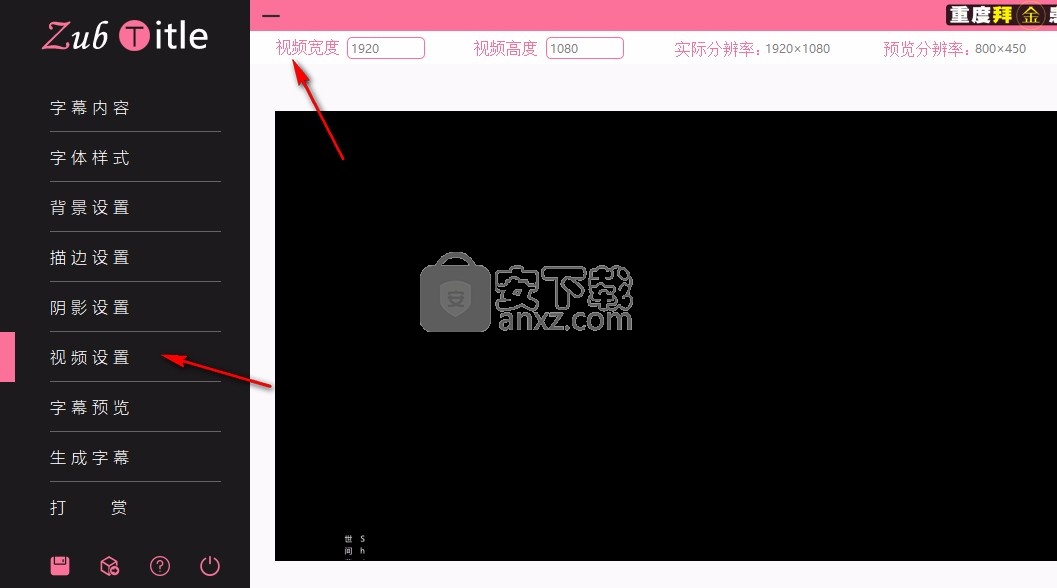Click the minimize dash in pink title bar

pos(270,16)
